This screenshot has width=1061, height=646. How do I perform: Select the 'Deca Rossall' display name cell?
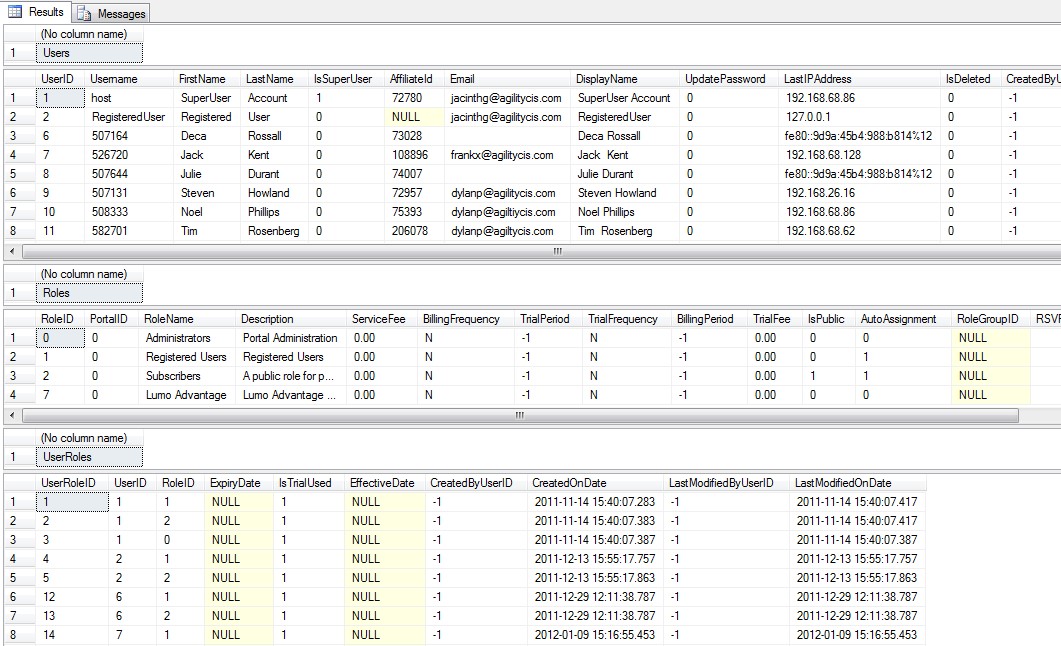(625, 136)
